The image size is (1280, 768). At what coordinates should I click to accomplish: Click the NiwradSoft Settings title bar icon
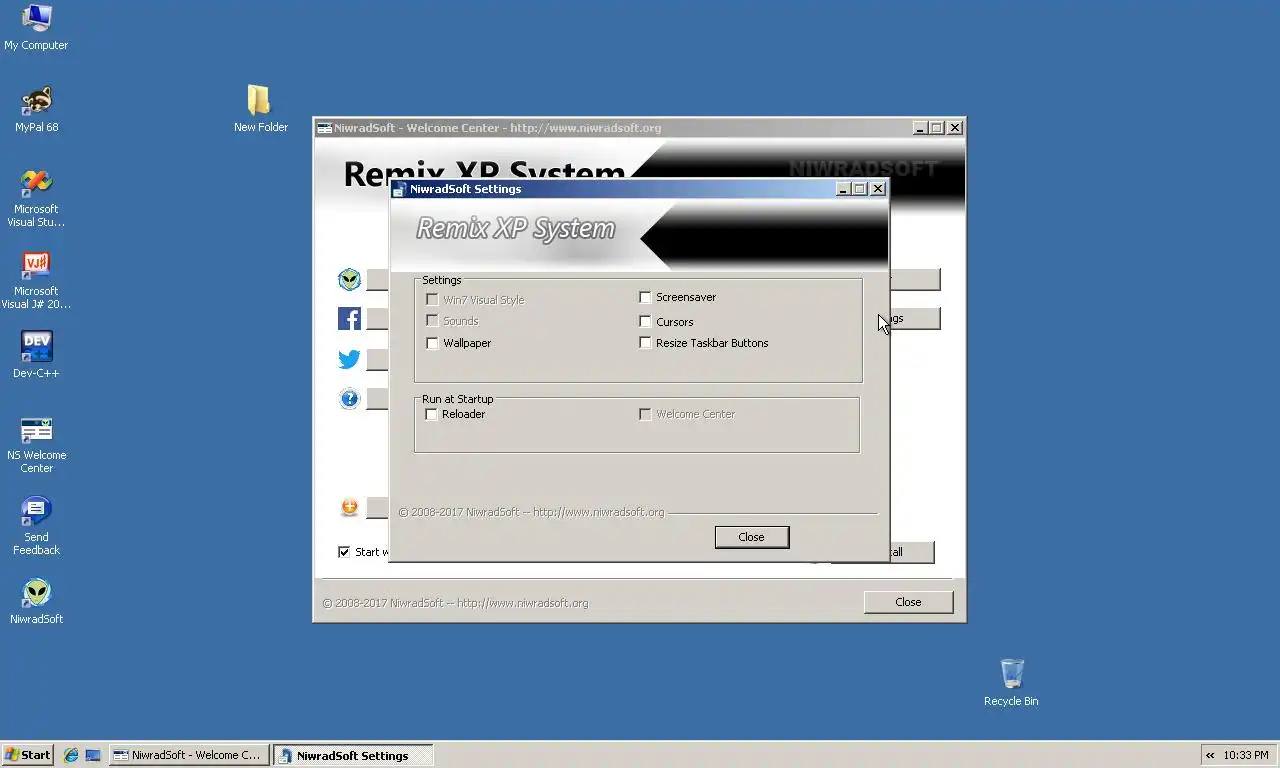tap(399, 189)
